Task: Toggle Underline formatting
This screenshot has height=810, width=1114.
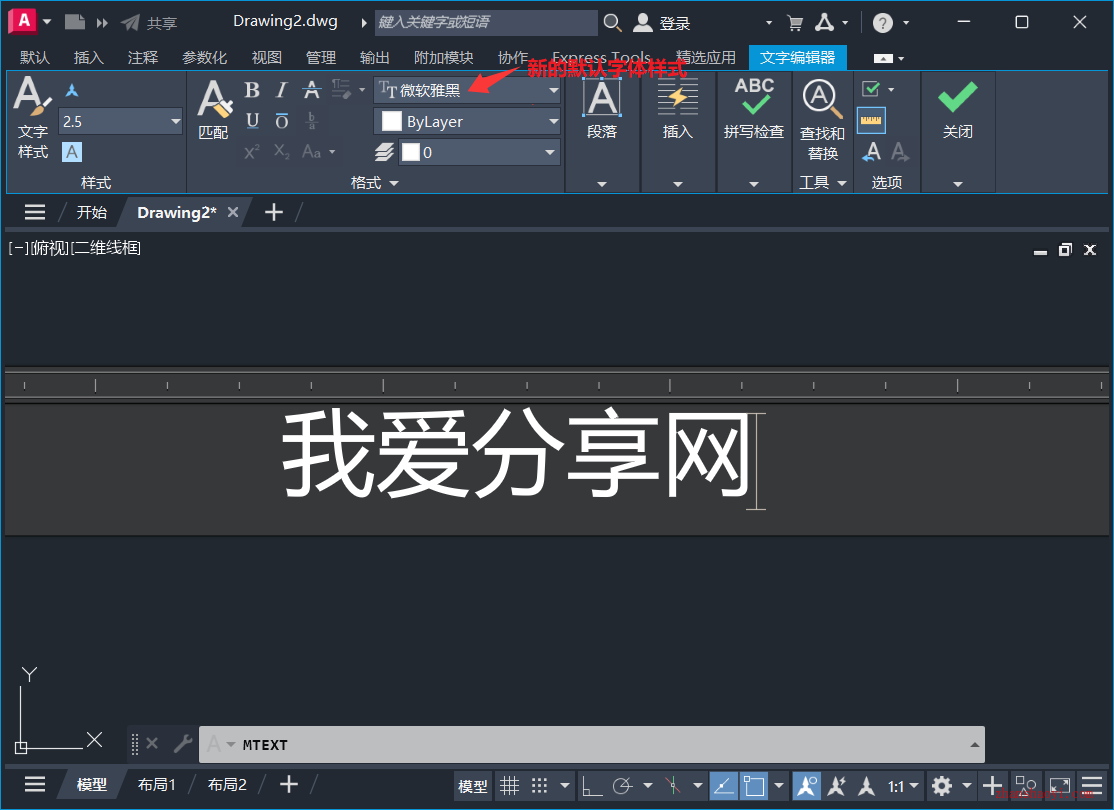Action: [x=252, y=121]
